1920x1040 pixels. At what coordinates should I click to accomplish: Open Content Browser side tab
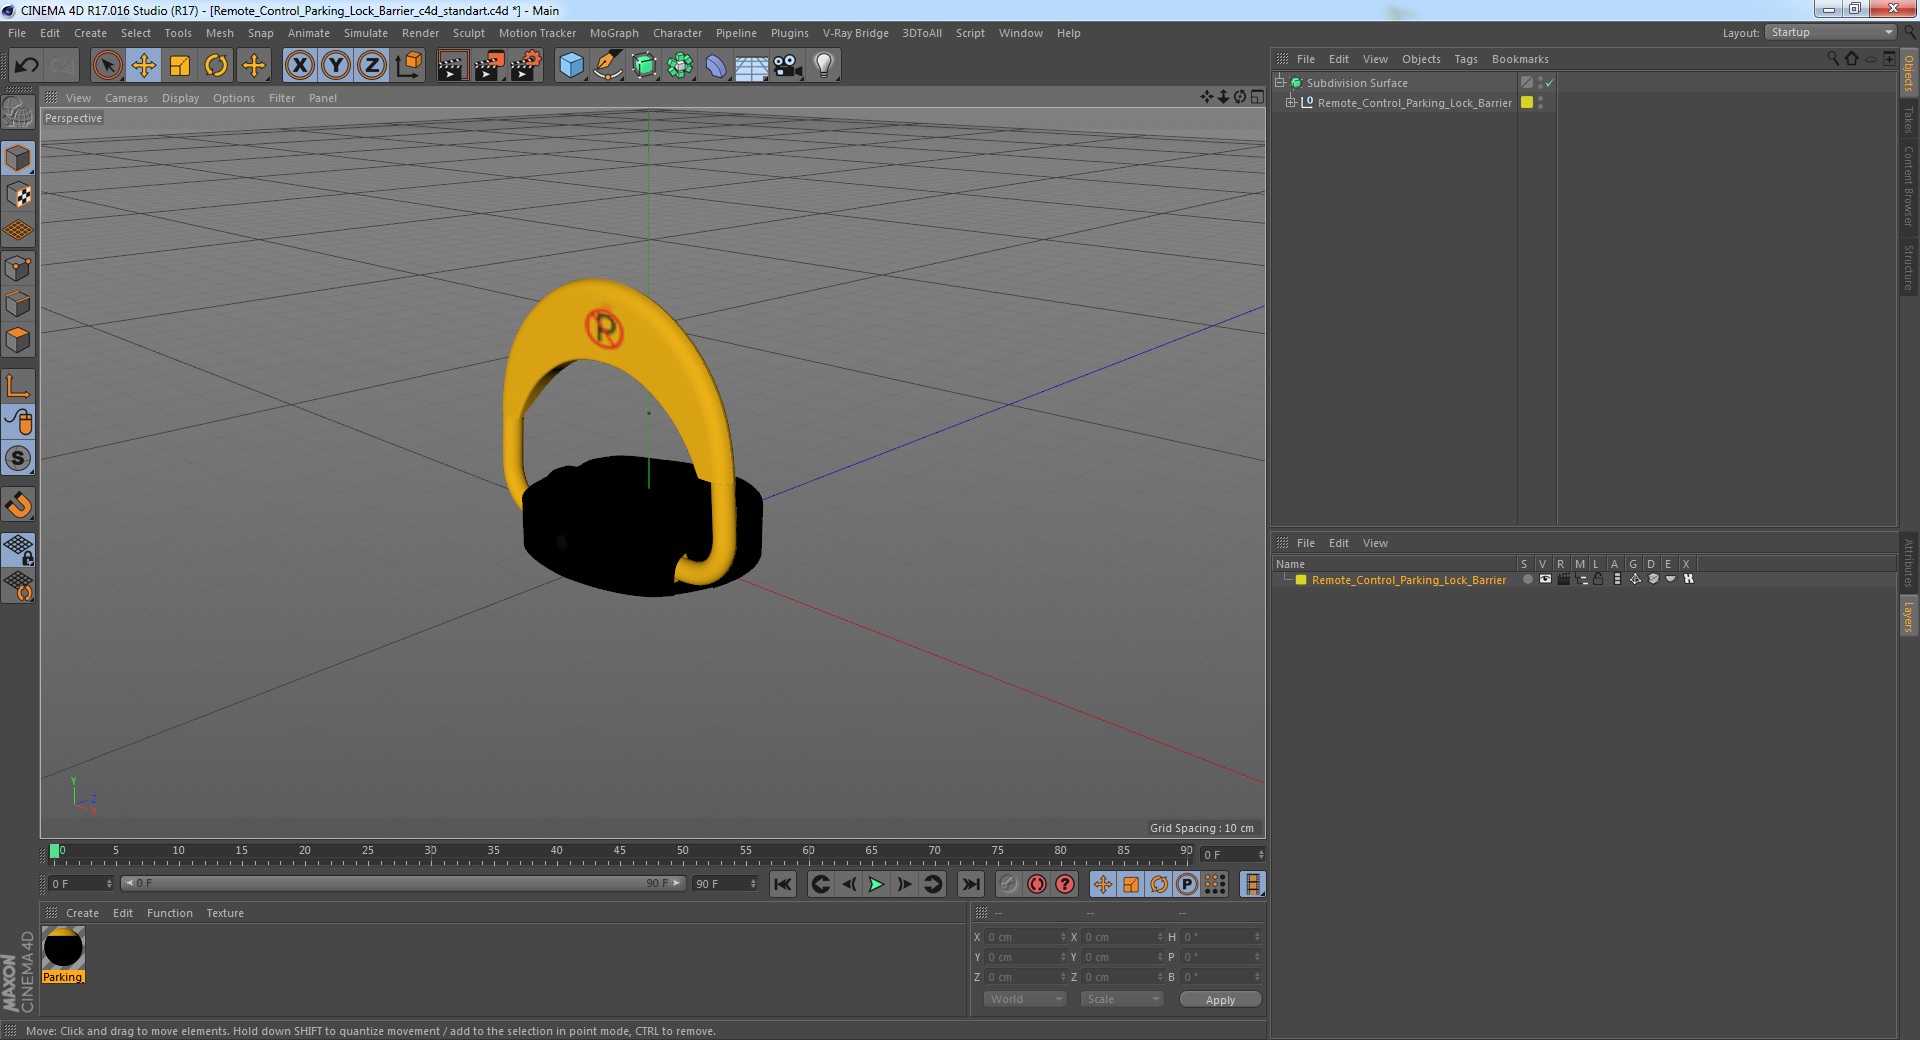point(1908,187)
